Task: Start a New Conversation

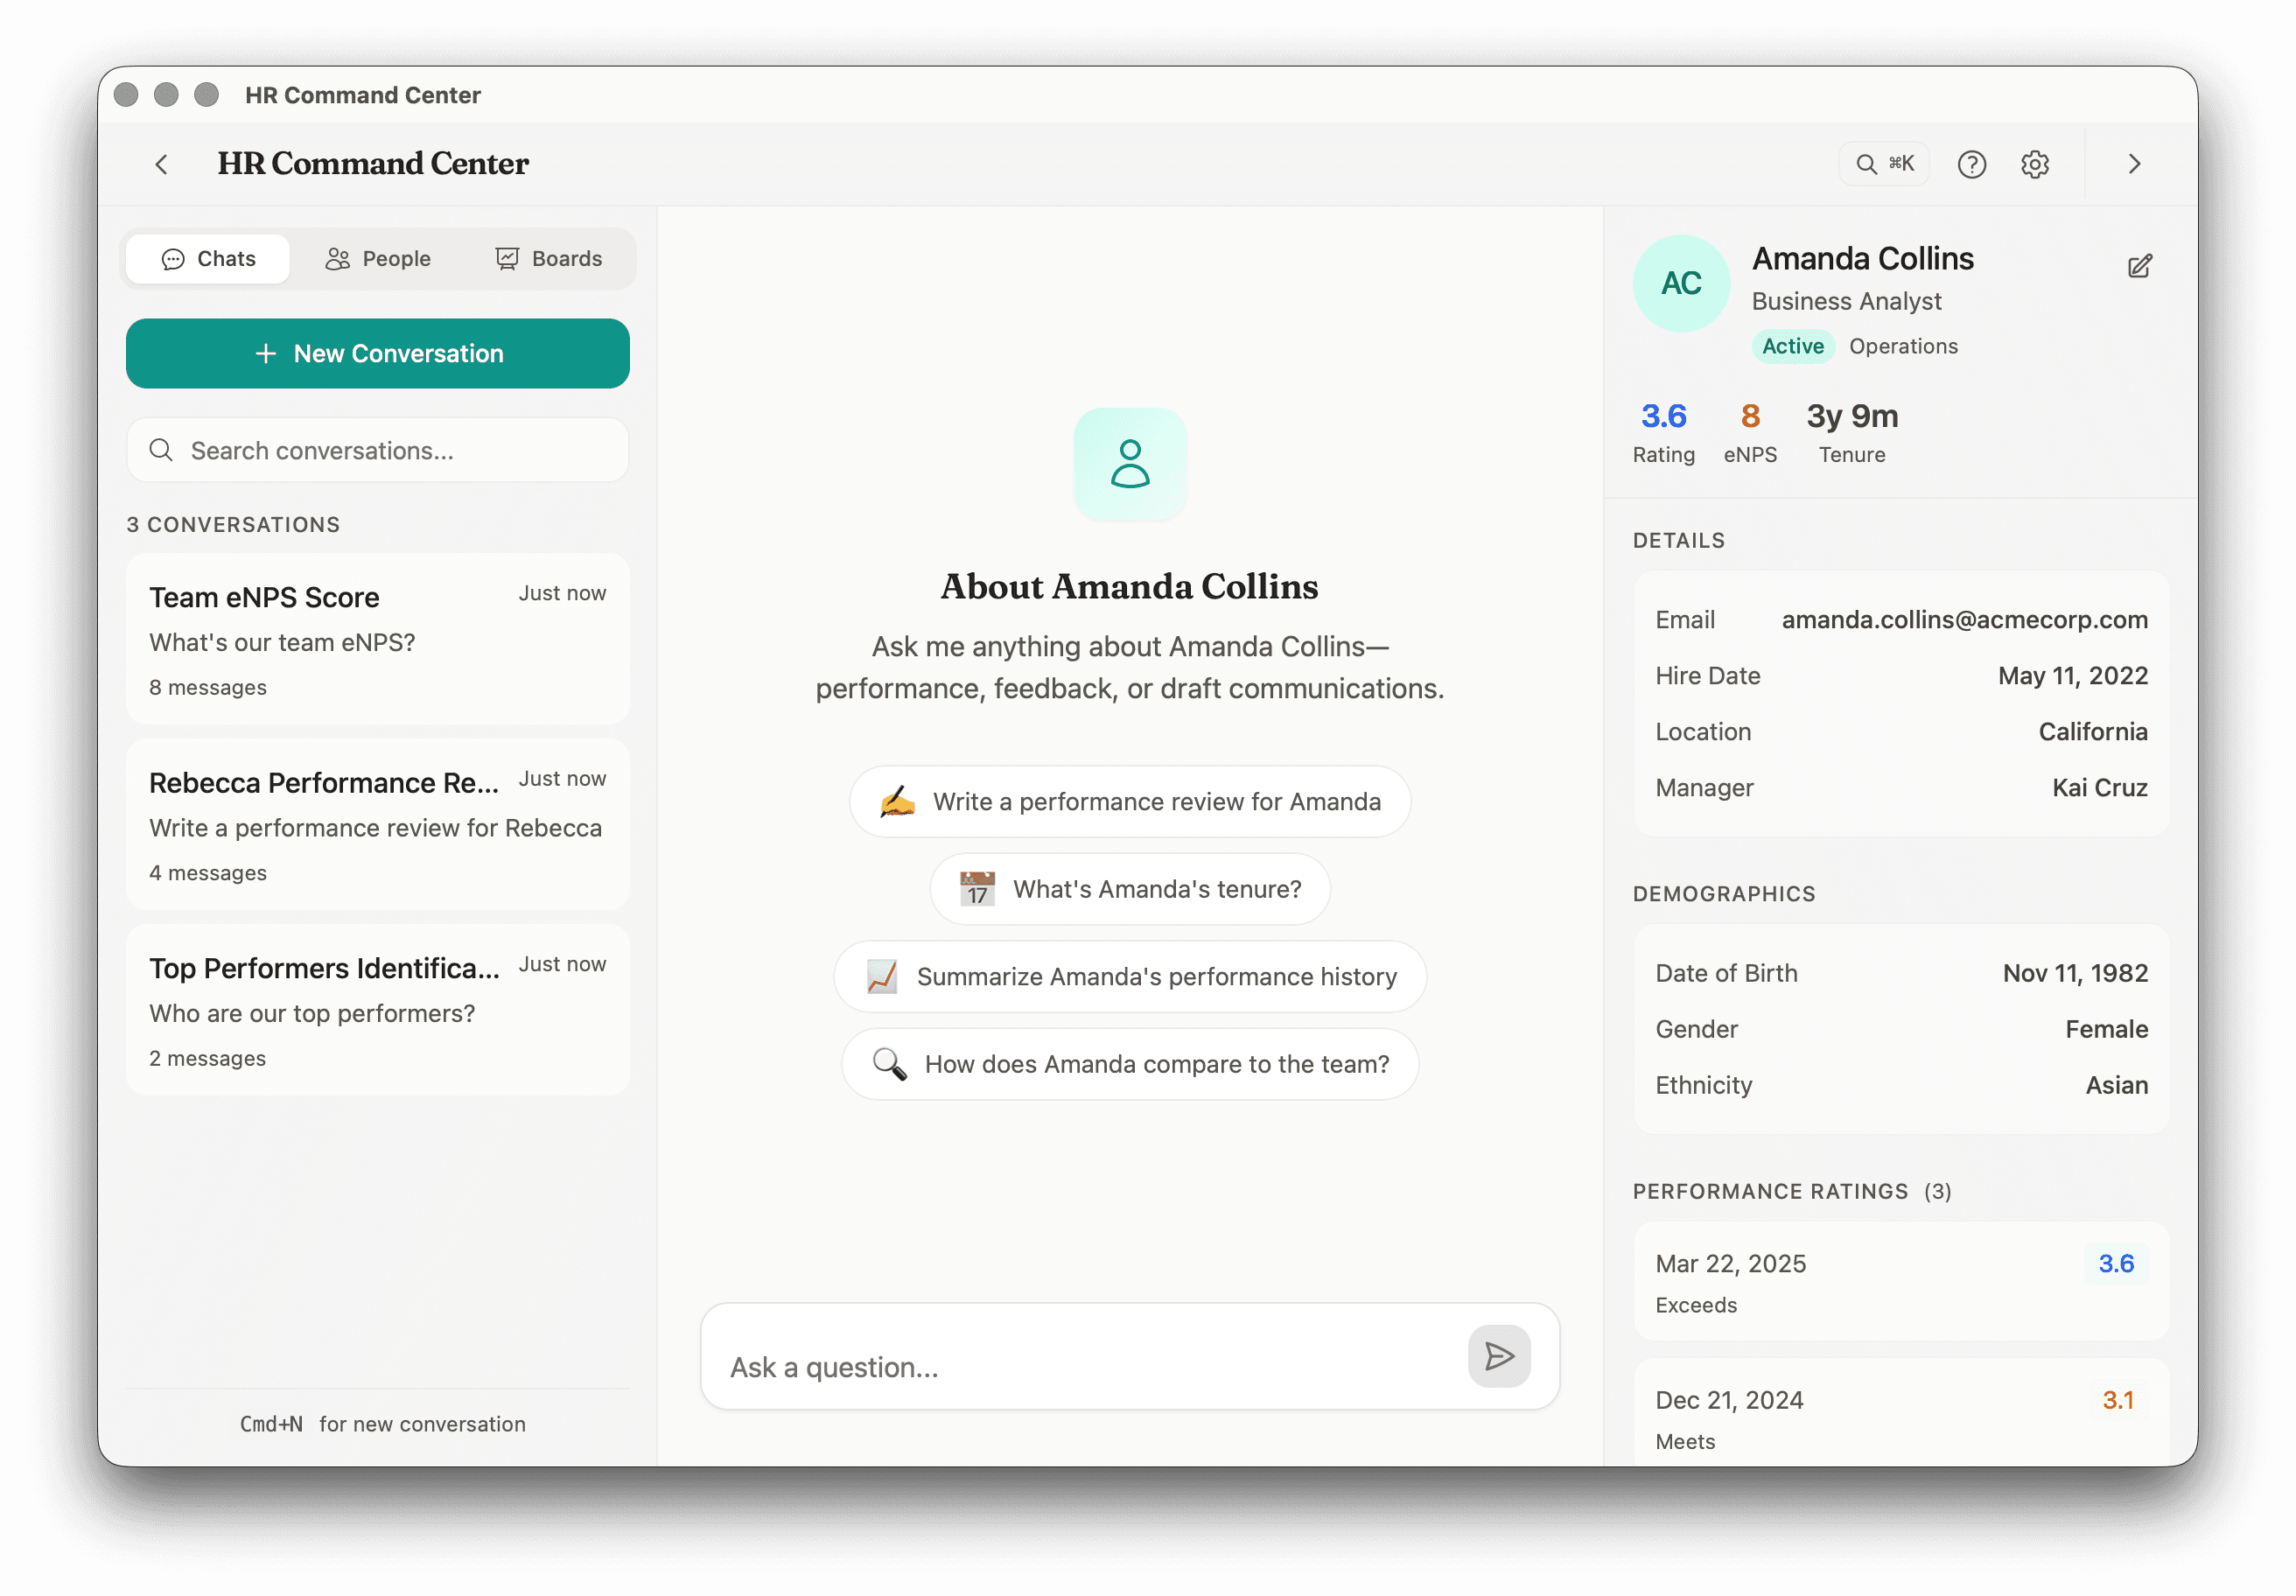Action: click(x=377, y=353)
